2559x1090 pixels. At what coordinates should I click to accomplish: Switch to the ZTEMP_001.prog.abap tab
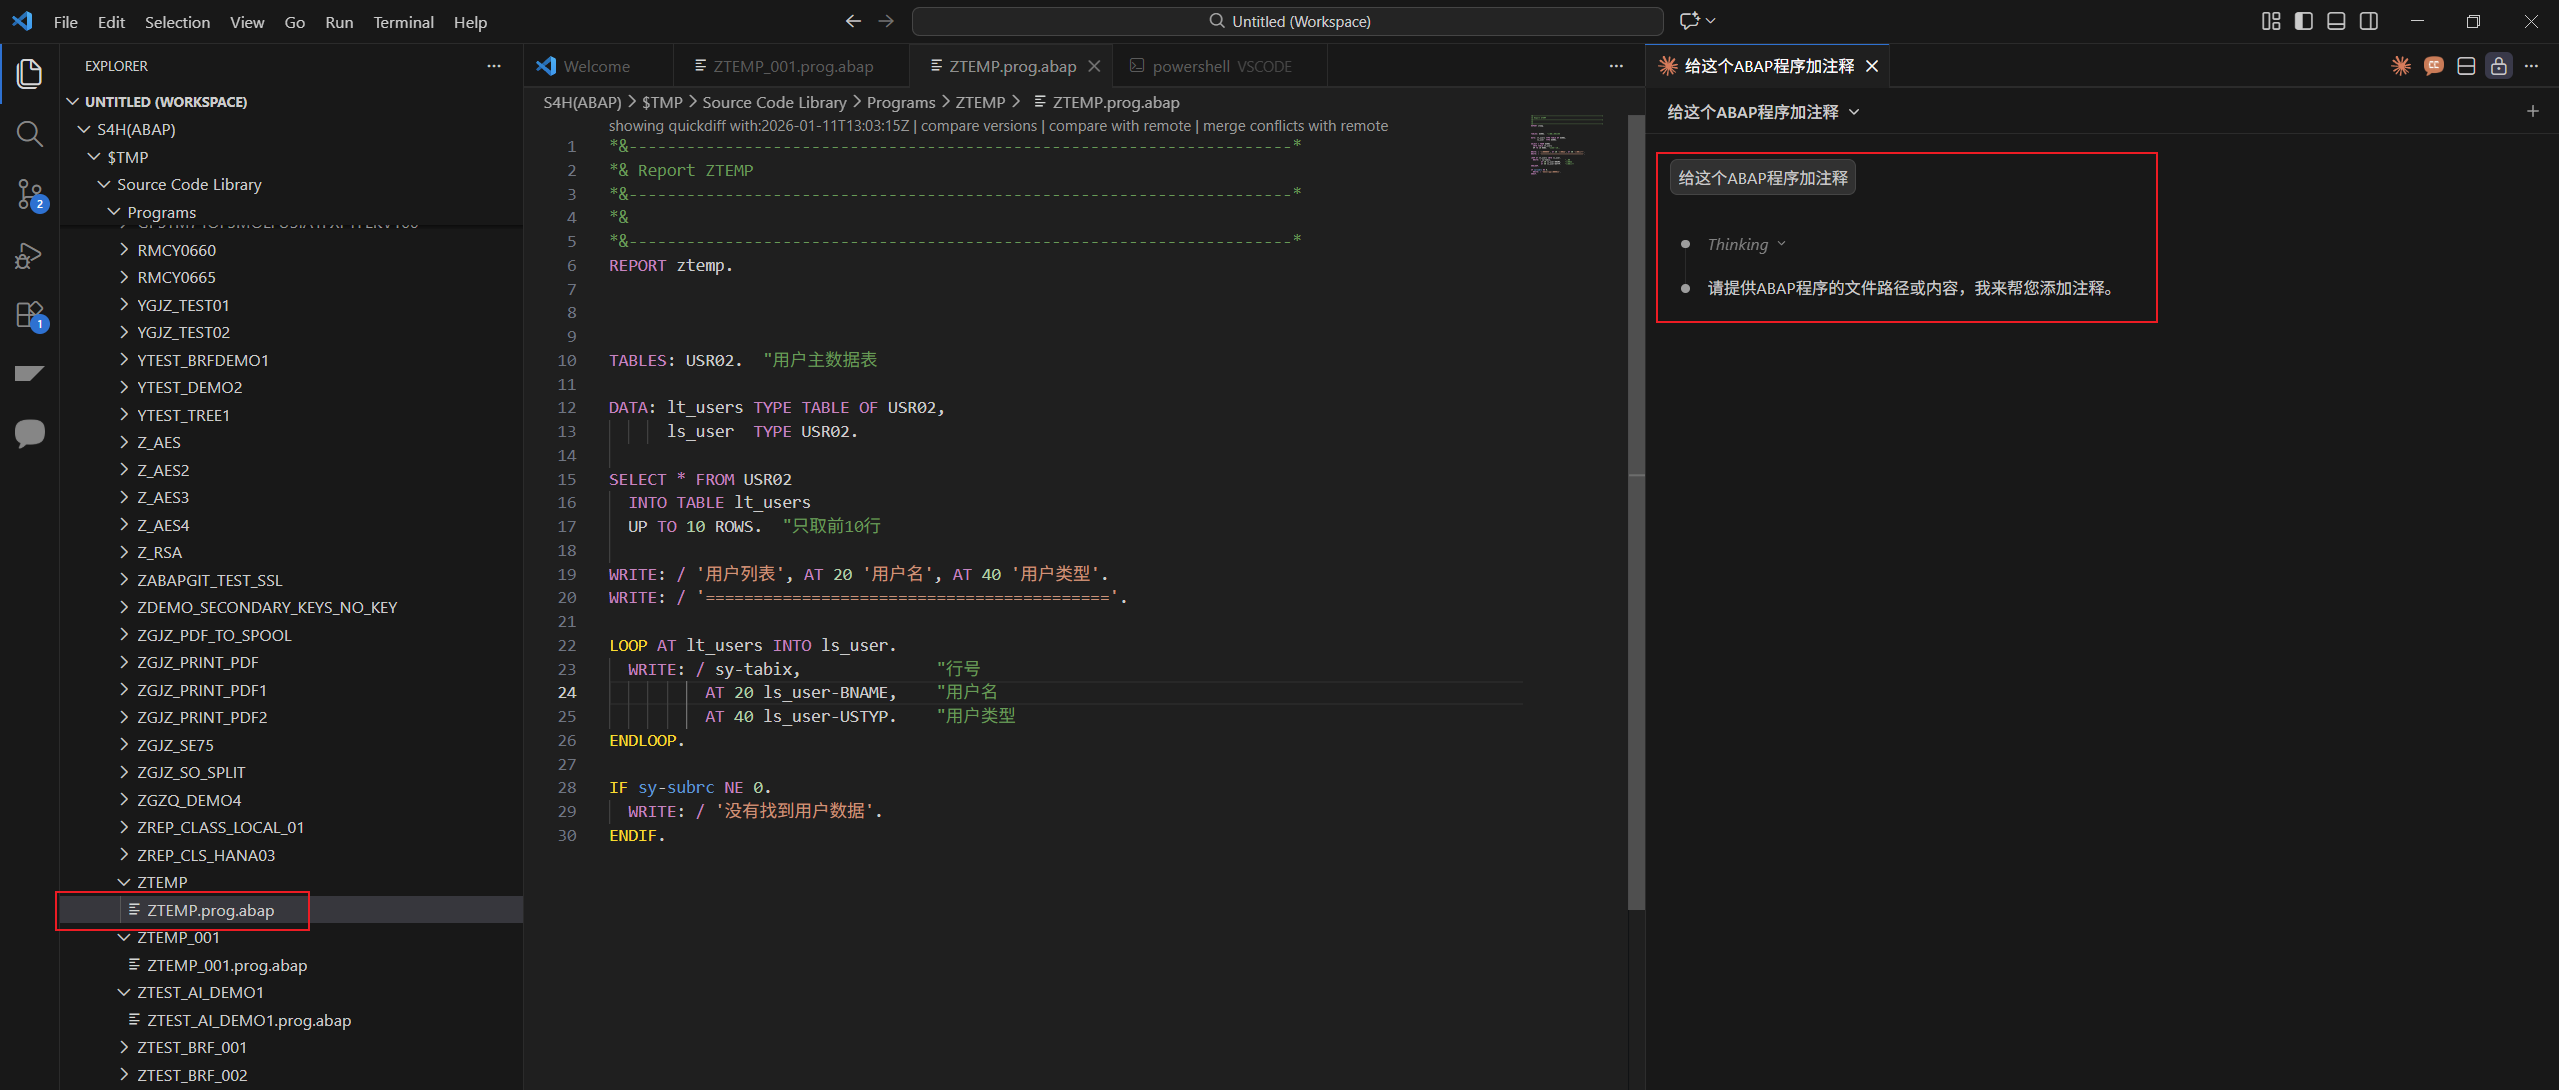click(x=792, y=66)
